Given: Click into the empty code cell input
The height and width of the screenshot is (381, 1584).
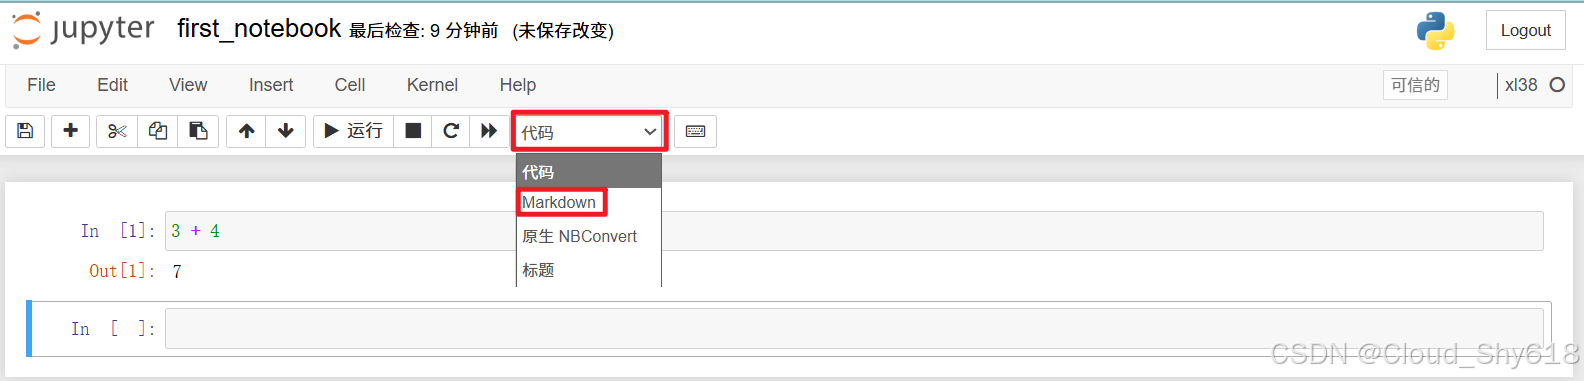Looking at the screenshot, I should (x=854, y=328).
